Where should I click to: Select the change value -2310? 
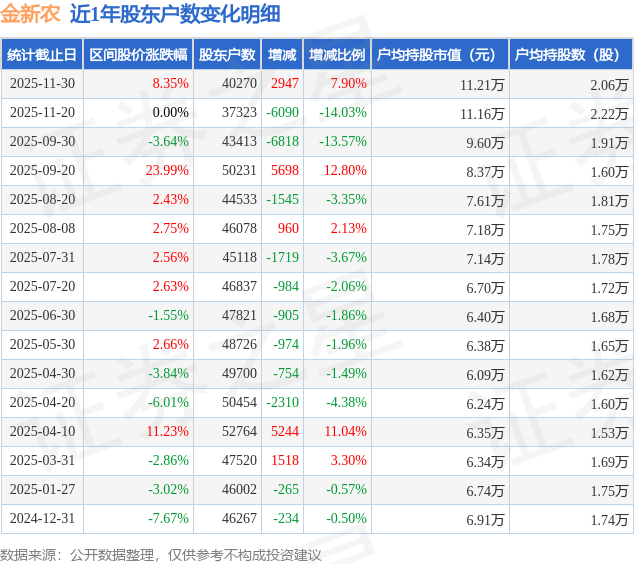(282, 403)
